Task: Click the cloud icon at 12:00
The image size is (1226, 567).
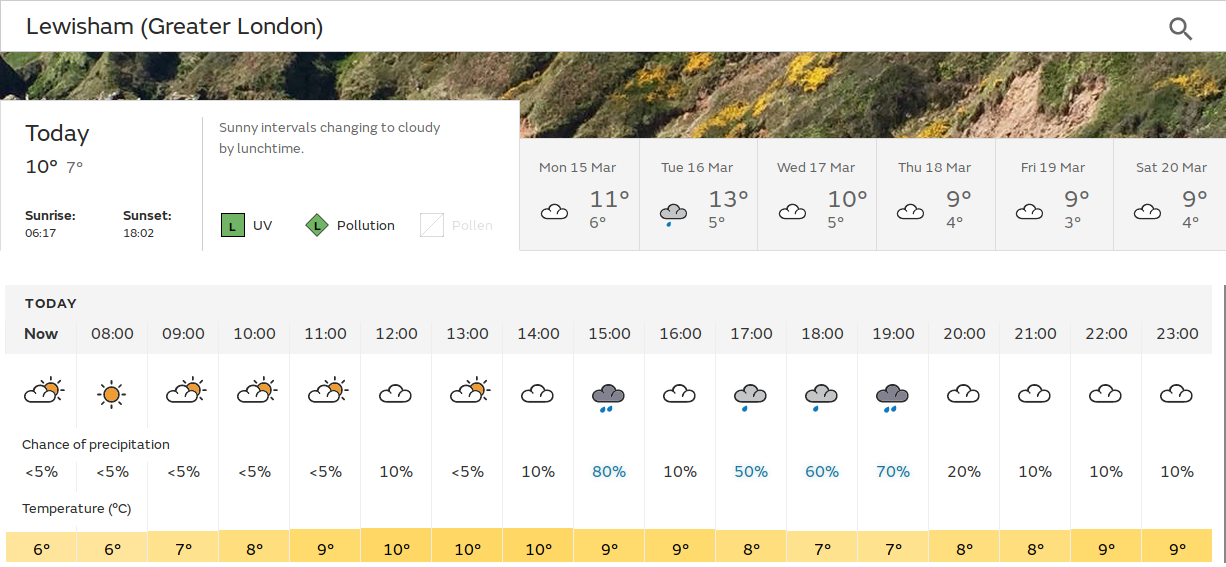Action: click(x=396, y=394)
